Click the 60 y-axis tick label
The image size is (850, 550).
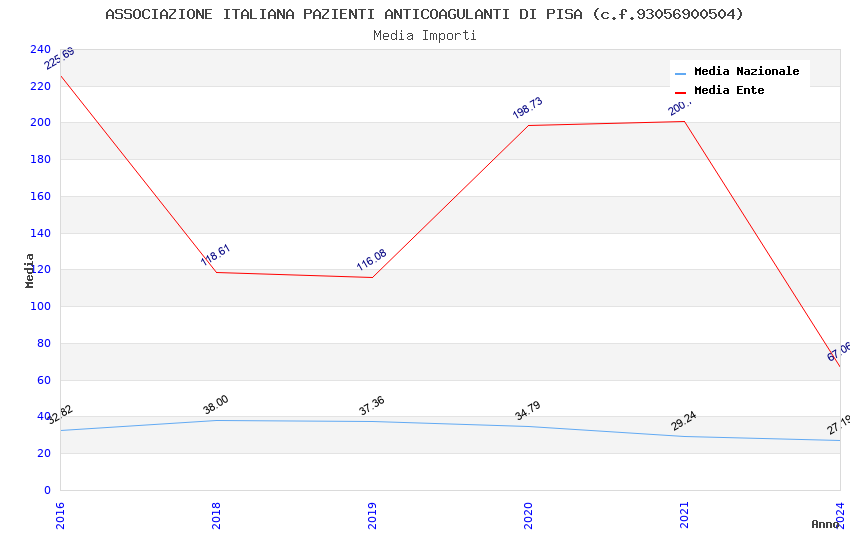[44, 380]
